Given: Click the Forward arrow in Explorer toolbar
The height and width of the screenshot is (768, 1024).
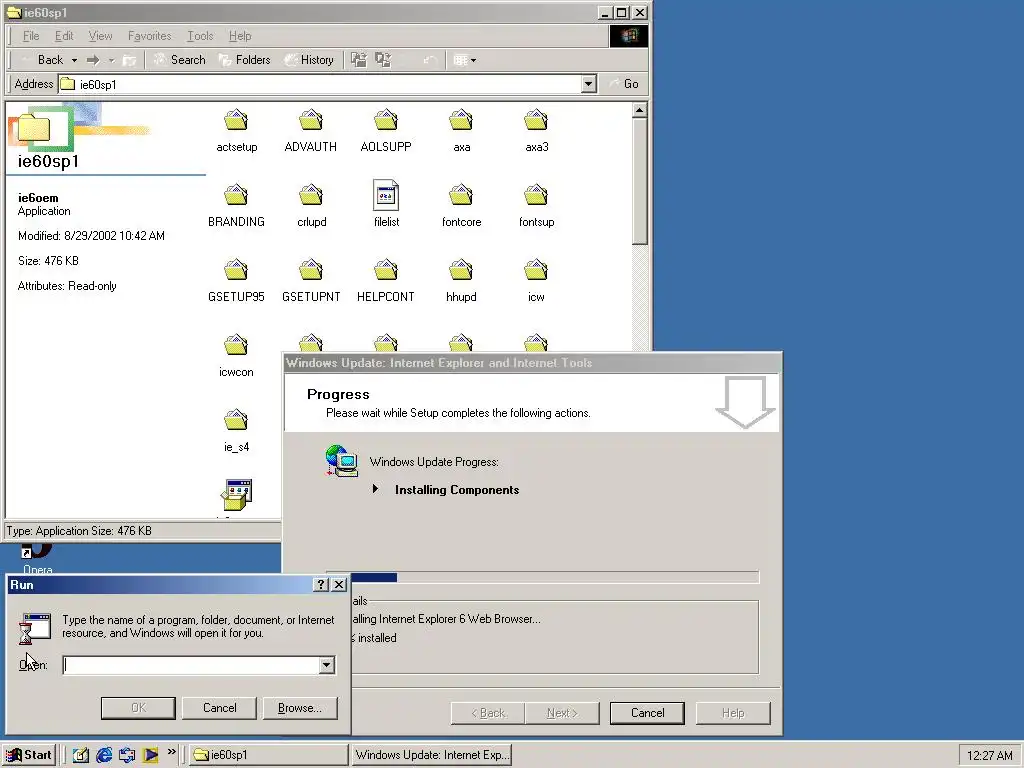Looking at the screenshot, I should [x=93, y=60].
